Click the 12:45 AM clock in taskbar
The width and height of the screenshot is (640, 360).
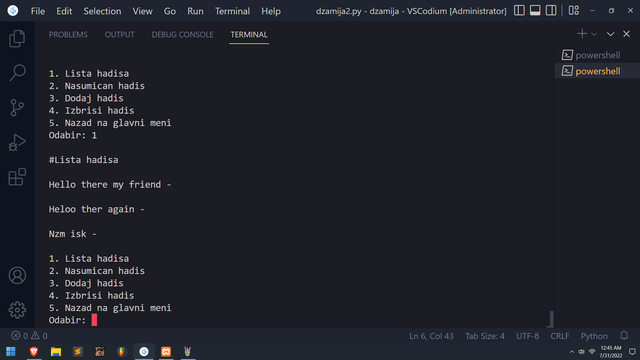611,352
